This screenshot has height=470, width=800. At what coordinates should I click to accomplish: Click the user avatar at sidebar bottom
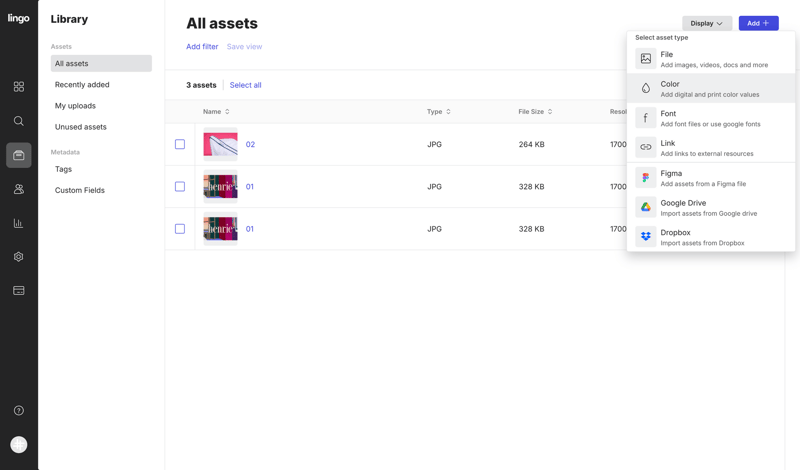[x=18, y=444]
